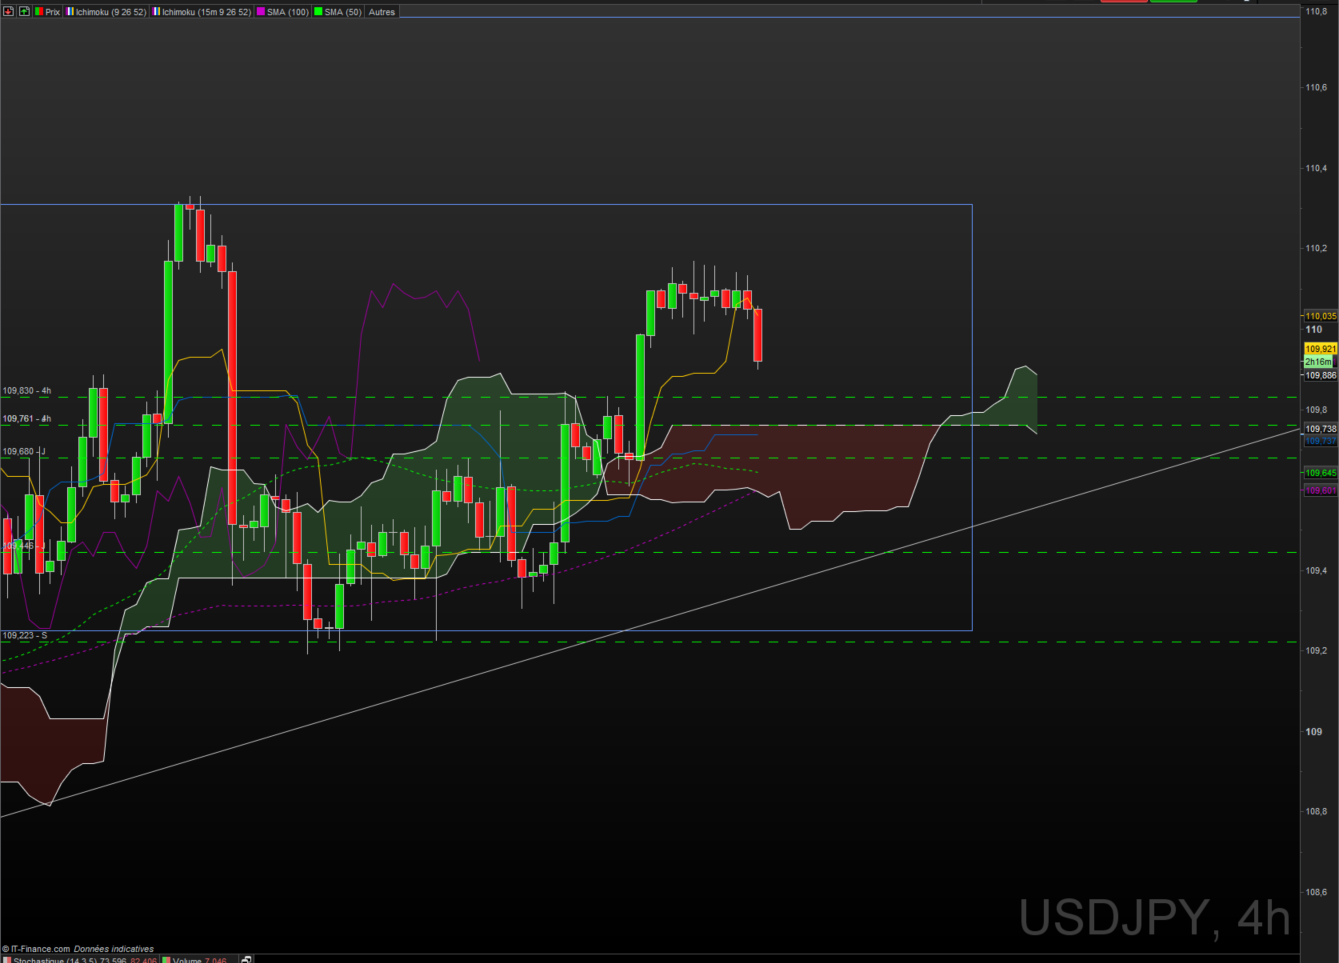Select the 109,223 - S horizontal level label
The height and width of the screenshot is (963, 1339).
(25, 635)
